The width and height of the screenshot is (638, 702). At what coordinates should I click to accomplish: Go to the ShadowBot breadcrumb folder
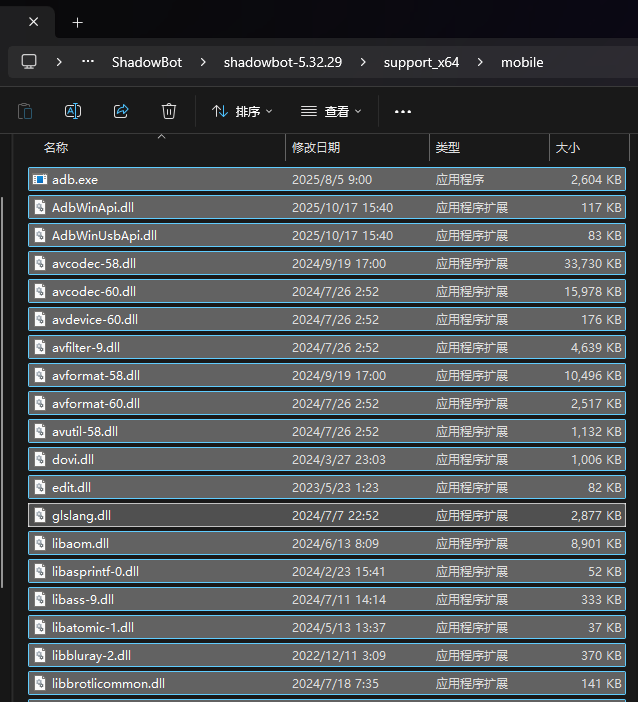(x=147, y=62)
